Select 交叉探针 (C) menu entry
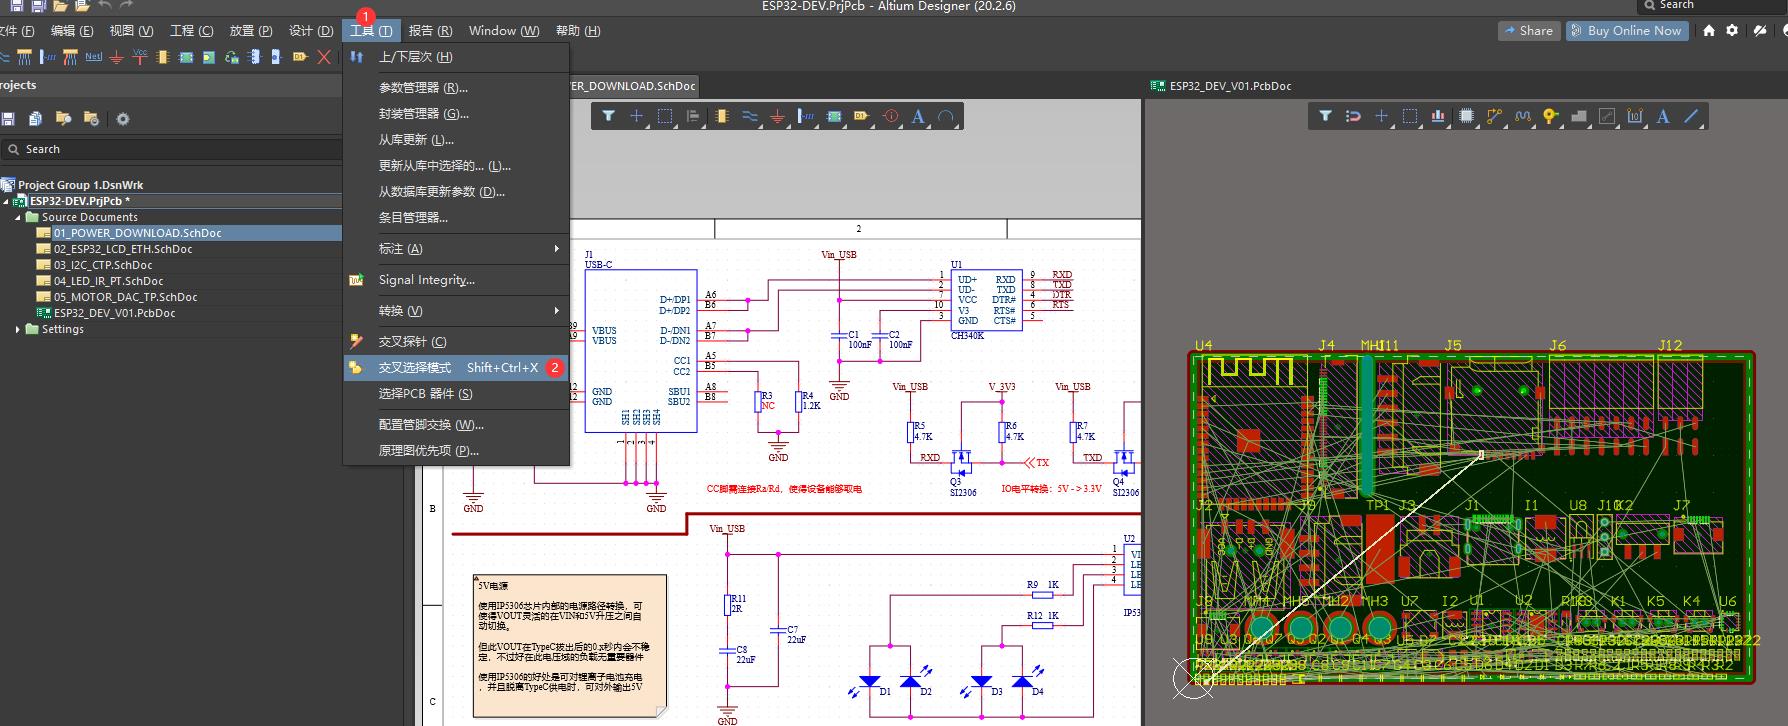The image size is (1788, 726). (456, 342)
